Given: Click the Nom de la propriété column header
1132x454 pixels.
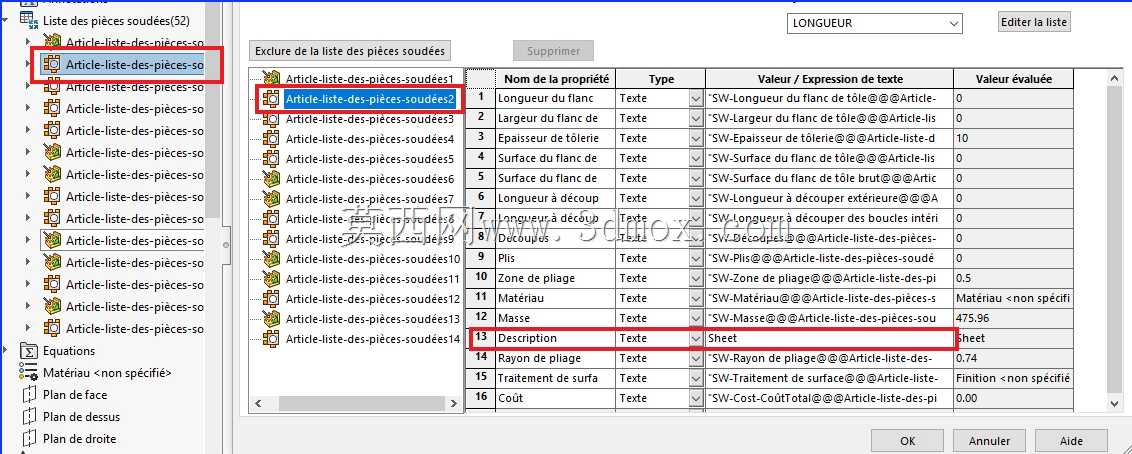Looking at the screenshot, I should click(x=556, y=79).
